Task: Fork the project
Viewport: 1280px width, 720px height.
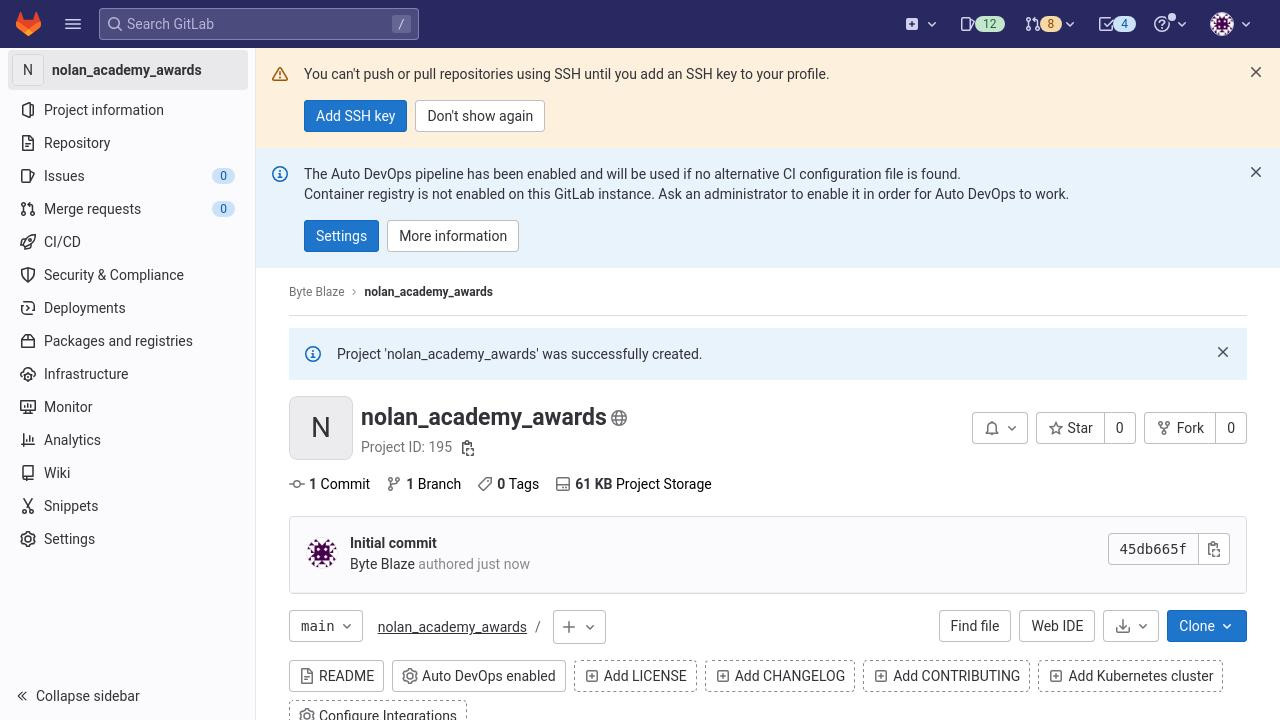Action: pyautogui.click(x=1180, y=428)
